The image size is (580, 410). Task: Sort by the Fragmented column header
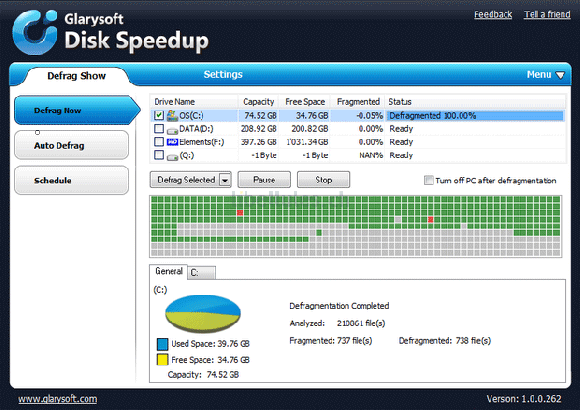coord(358,102)
